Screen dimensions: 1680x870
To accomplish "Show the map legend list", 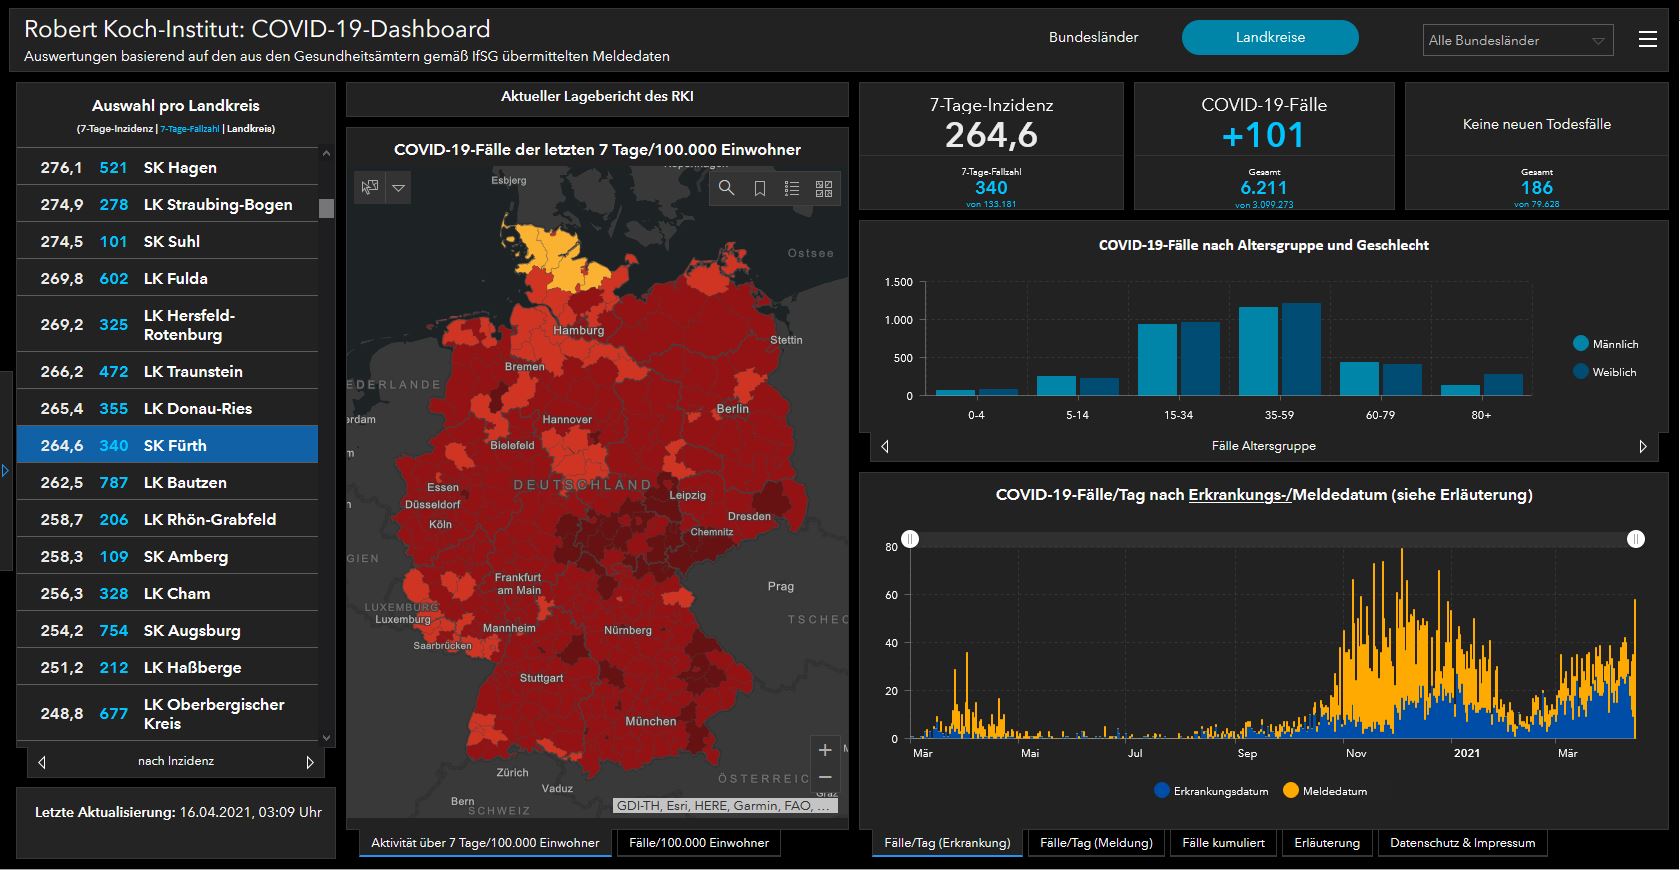I will click(792, 188).
